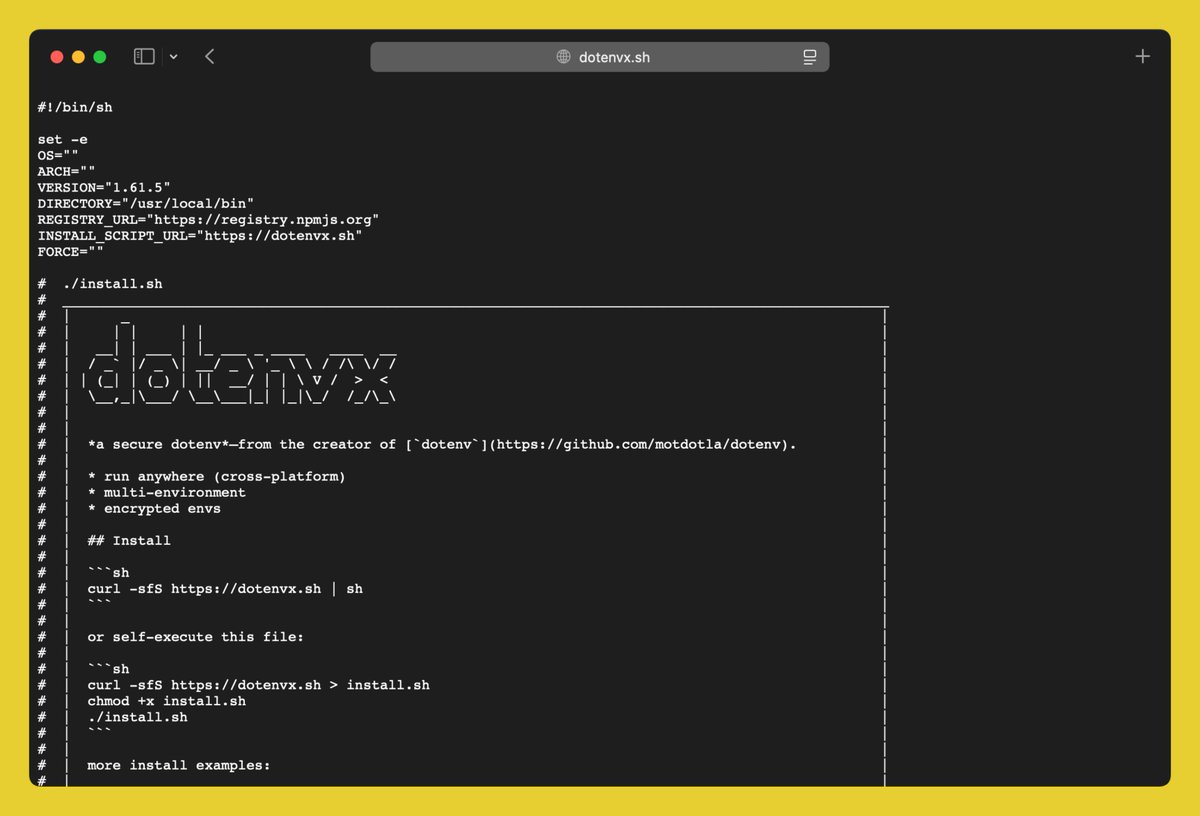
Task: Open the sidebar options dropdown chevron
Action: pos(173,57)
